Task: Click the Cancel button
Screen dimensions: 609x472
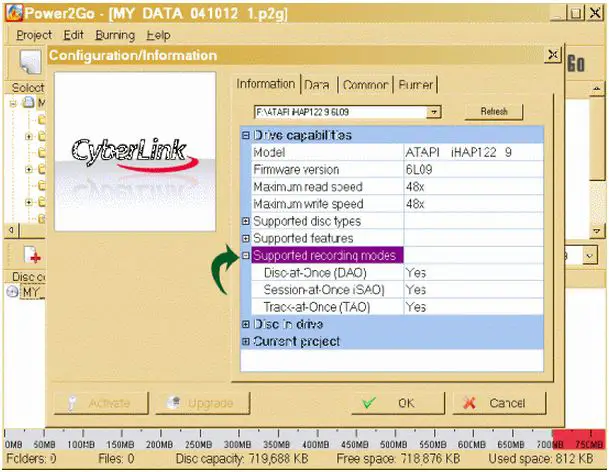Action: pyautogui.click(x=499, y=403)
